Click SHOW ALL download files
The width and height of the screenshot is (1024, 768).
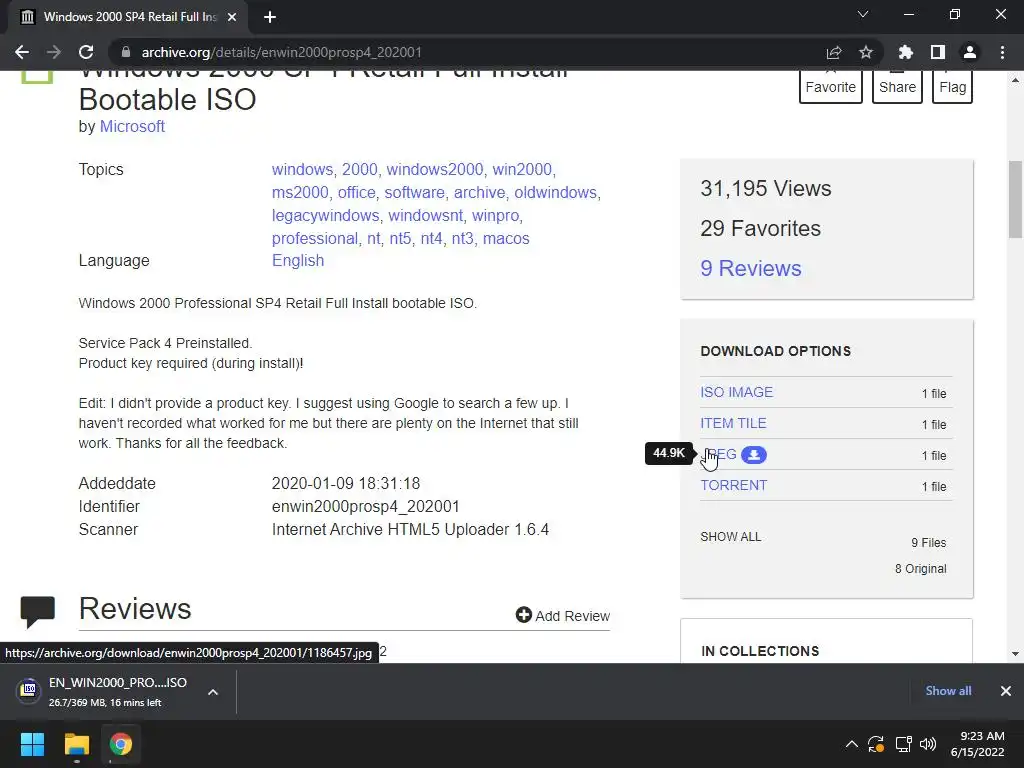731,537
